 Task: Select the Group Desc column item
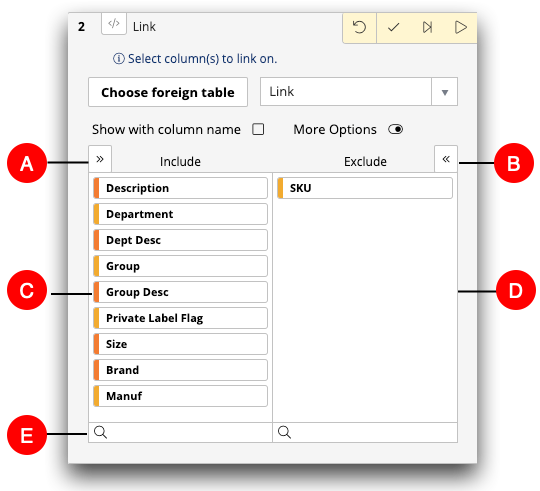point(180,292)
